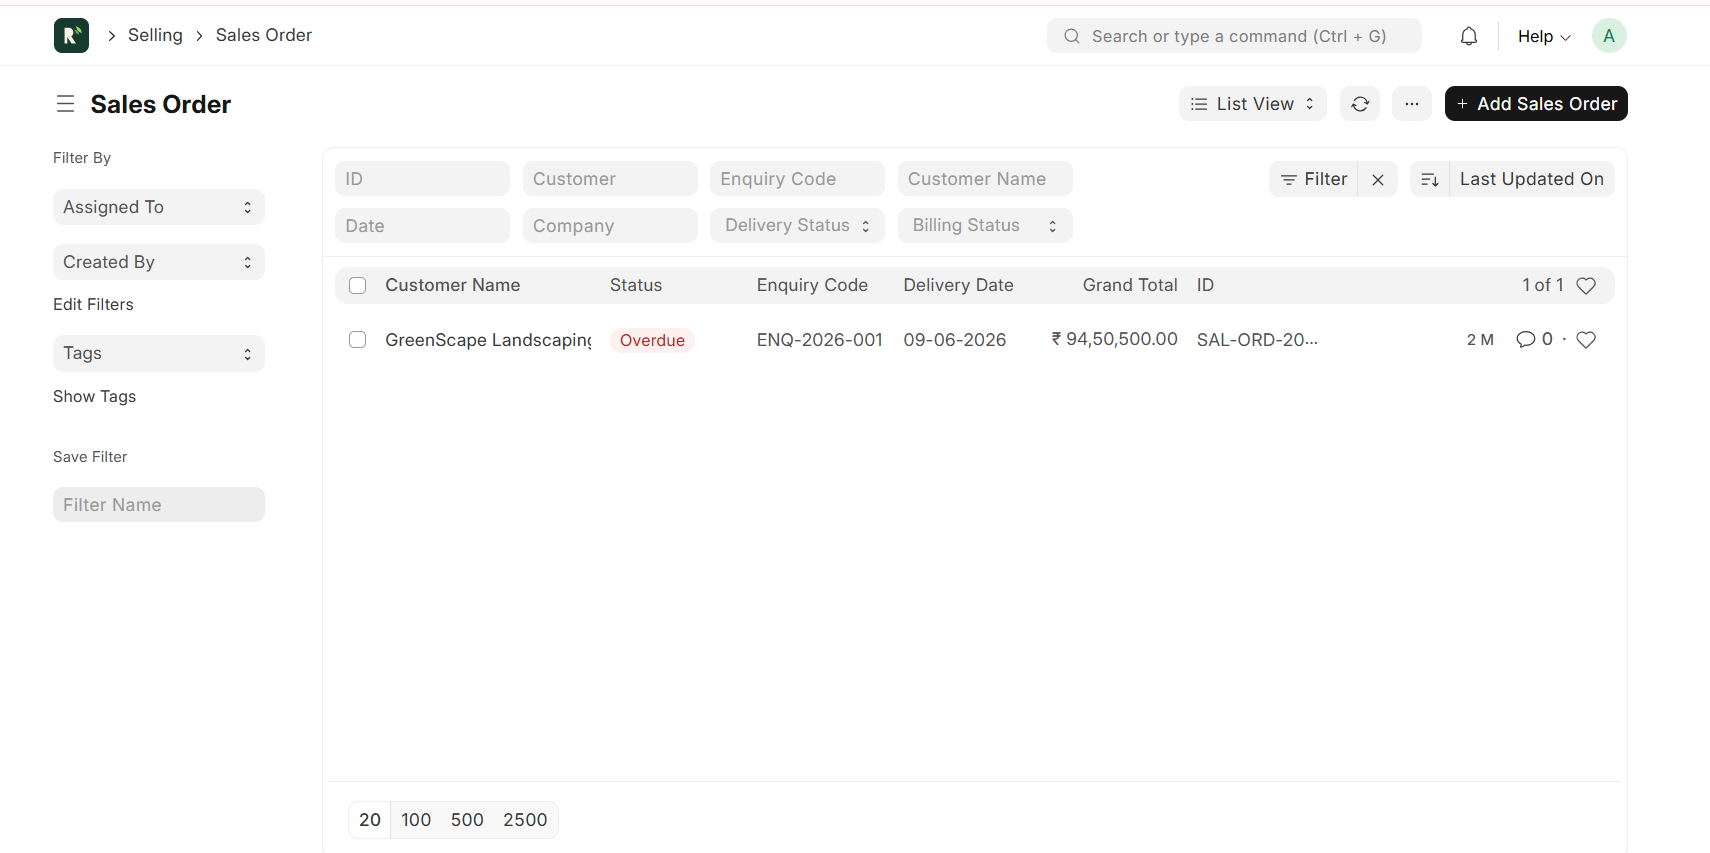Expand the Created By filter dropdown

pos(159,262)
